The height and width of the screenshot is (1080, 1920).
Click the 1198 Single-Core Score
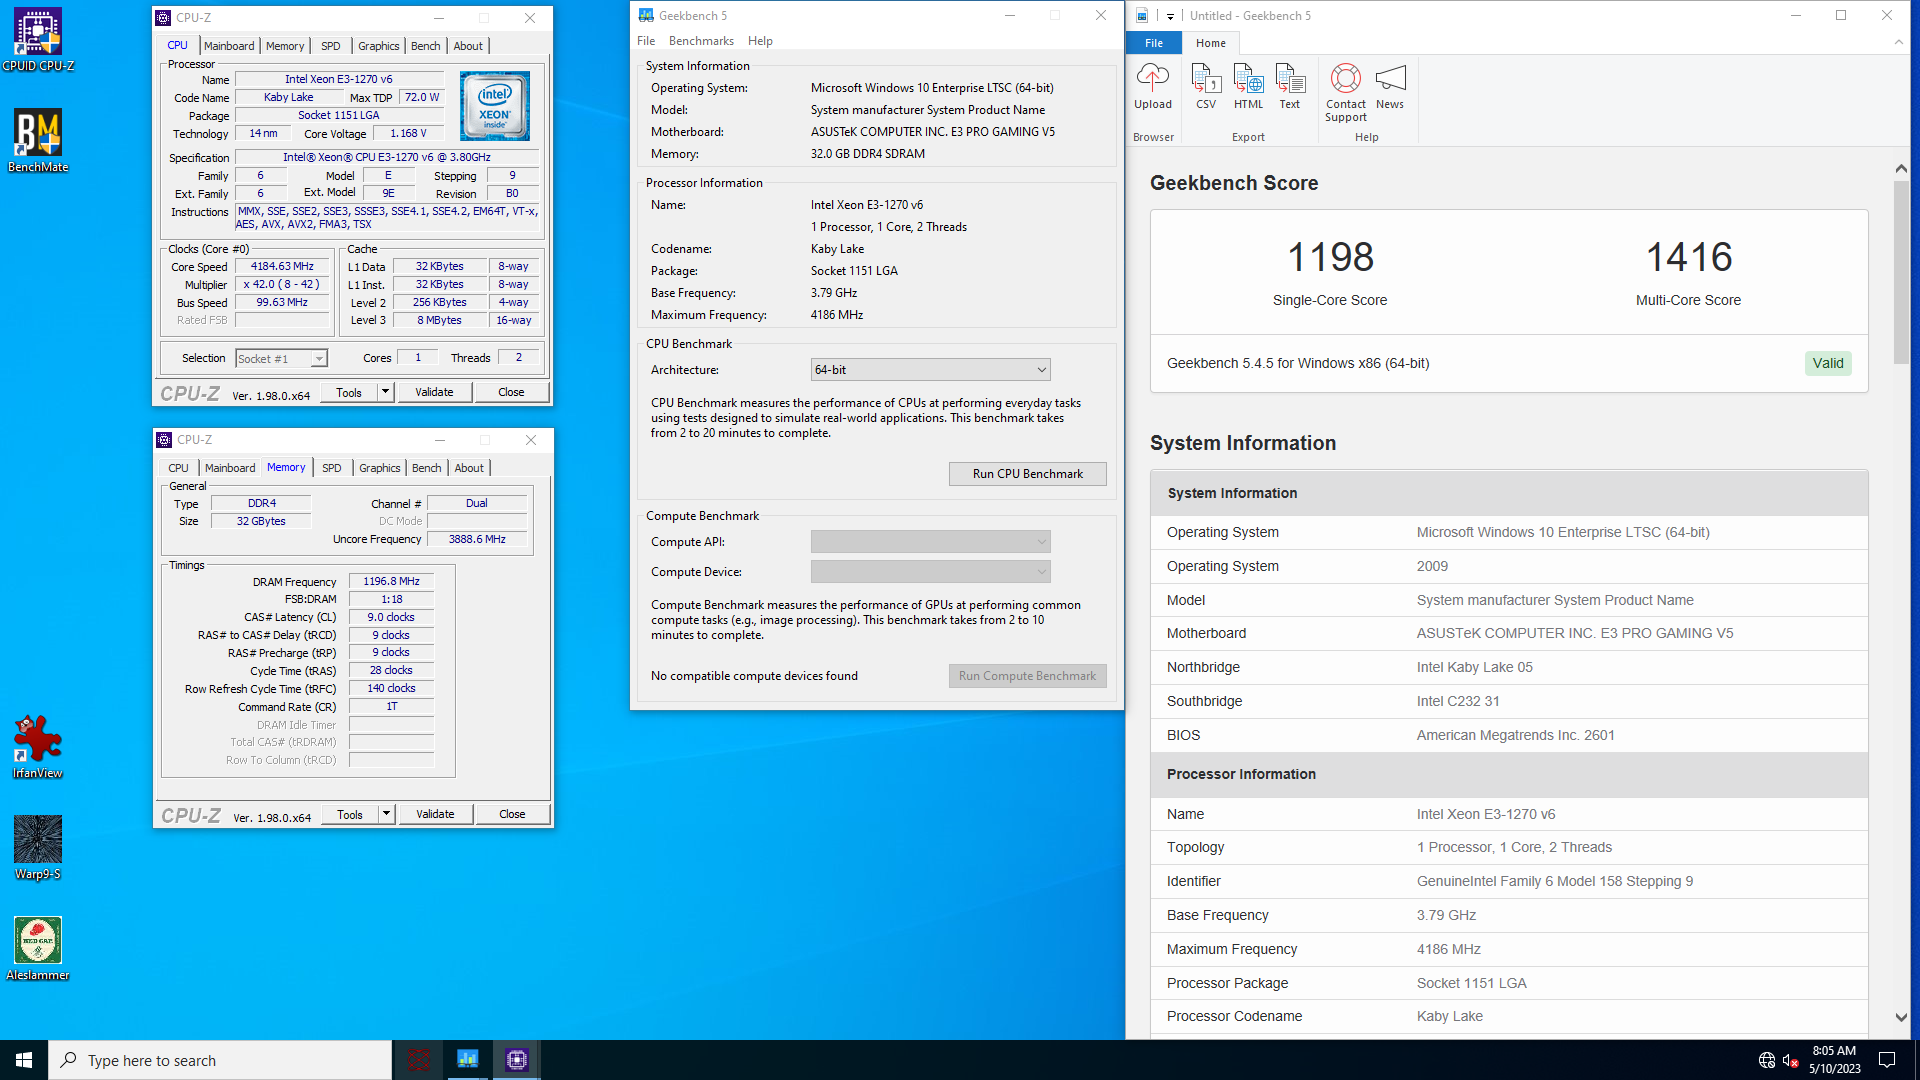coord(1330,257)
